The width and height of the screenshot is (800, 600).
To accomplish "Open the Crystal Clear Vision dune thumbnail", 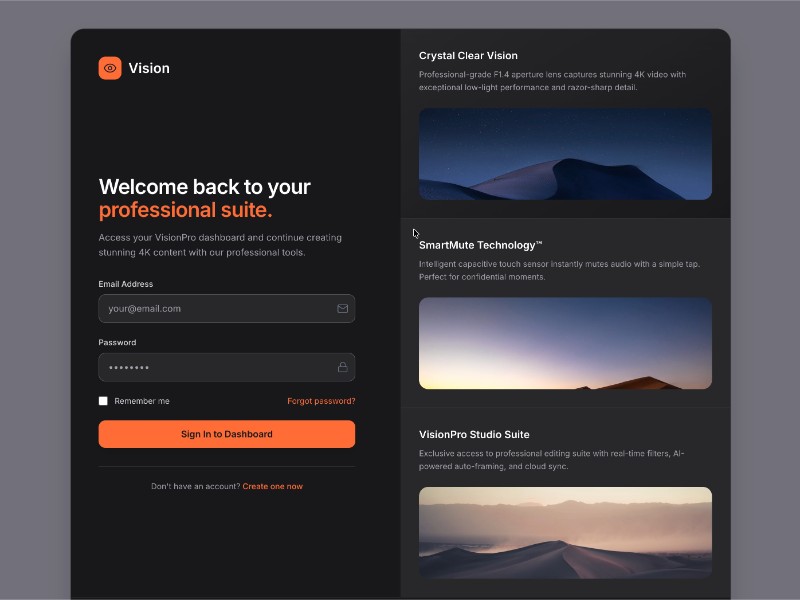I will 565,152.
